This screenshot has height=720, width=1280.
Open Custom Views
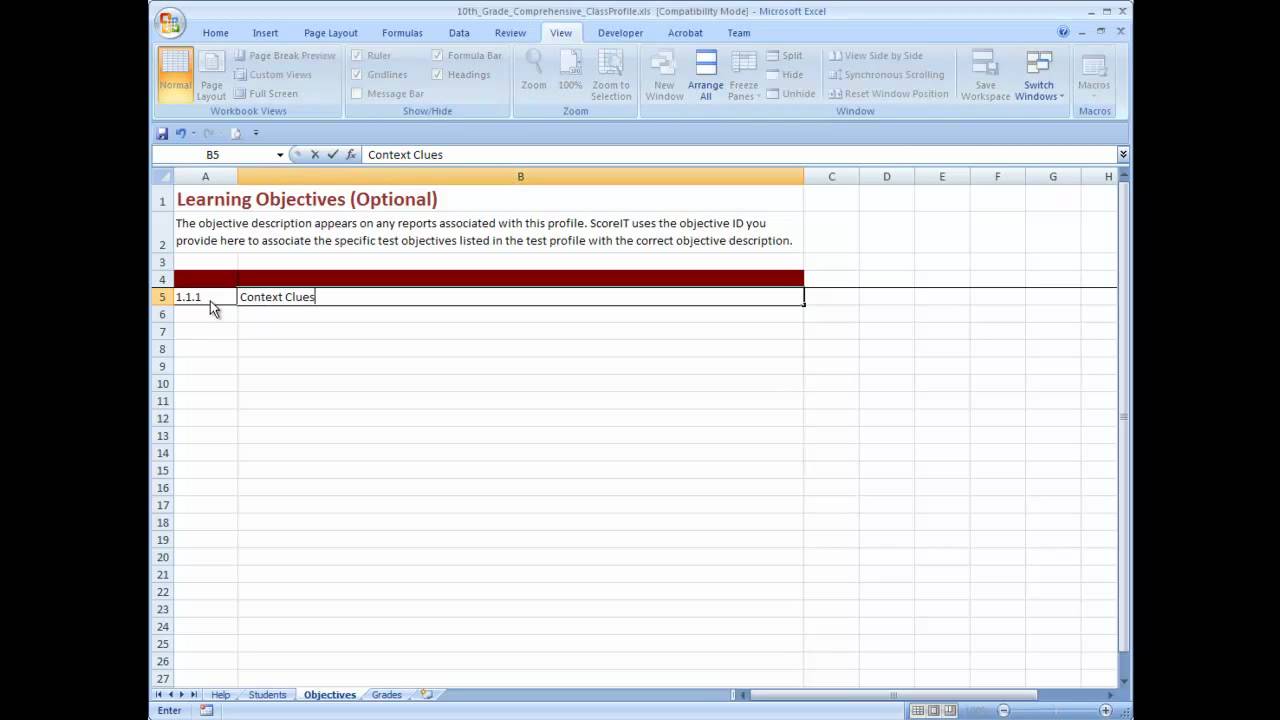273,75
